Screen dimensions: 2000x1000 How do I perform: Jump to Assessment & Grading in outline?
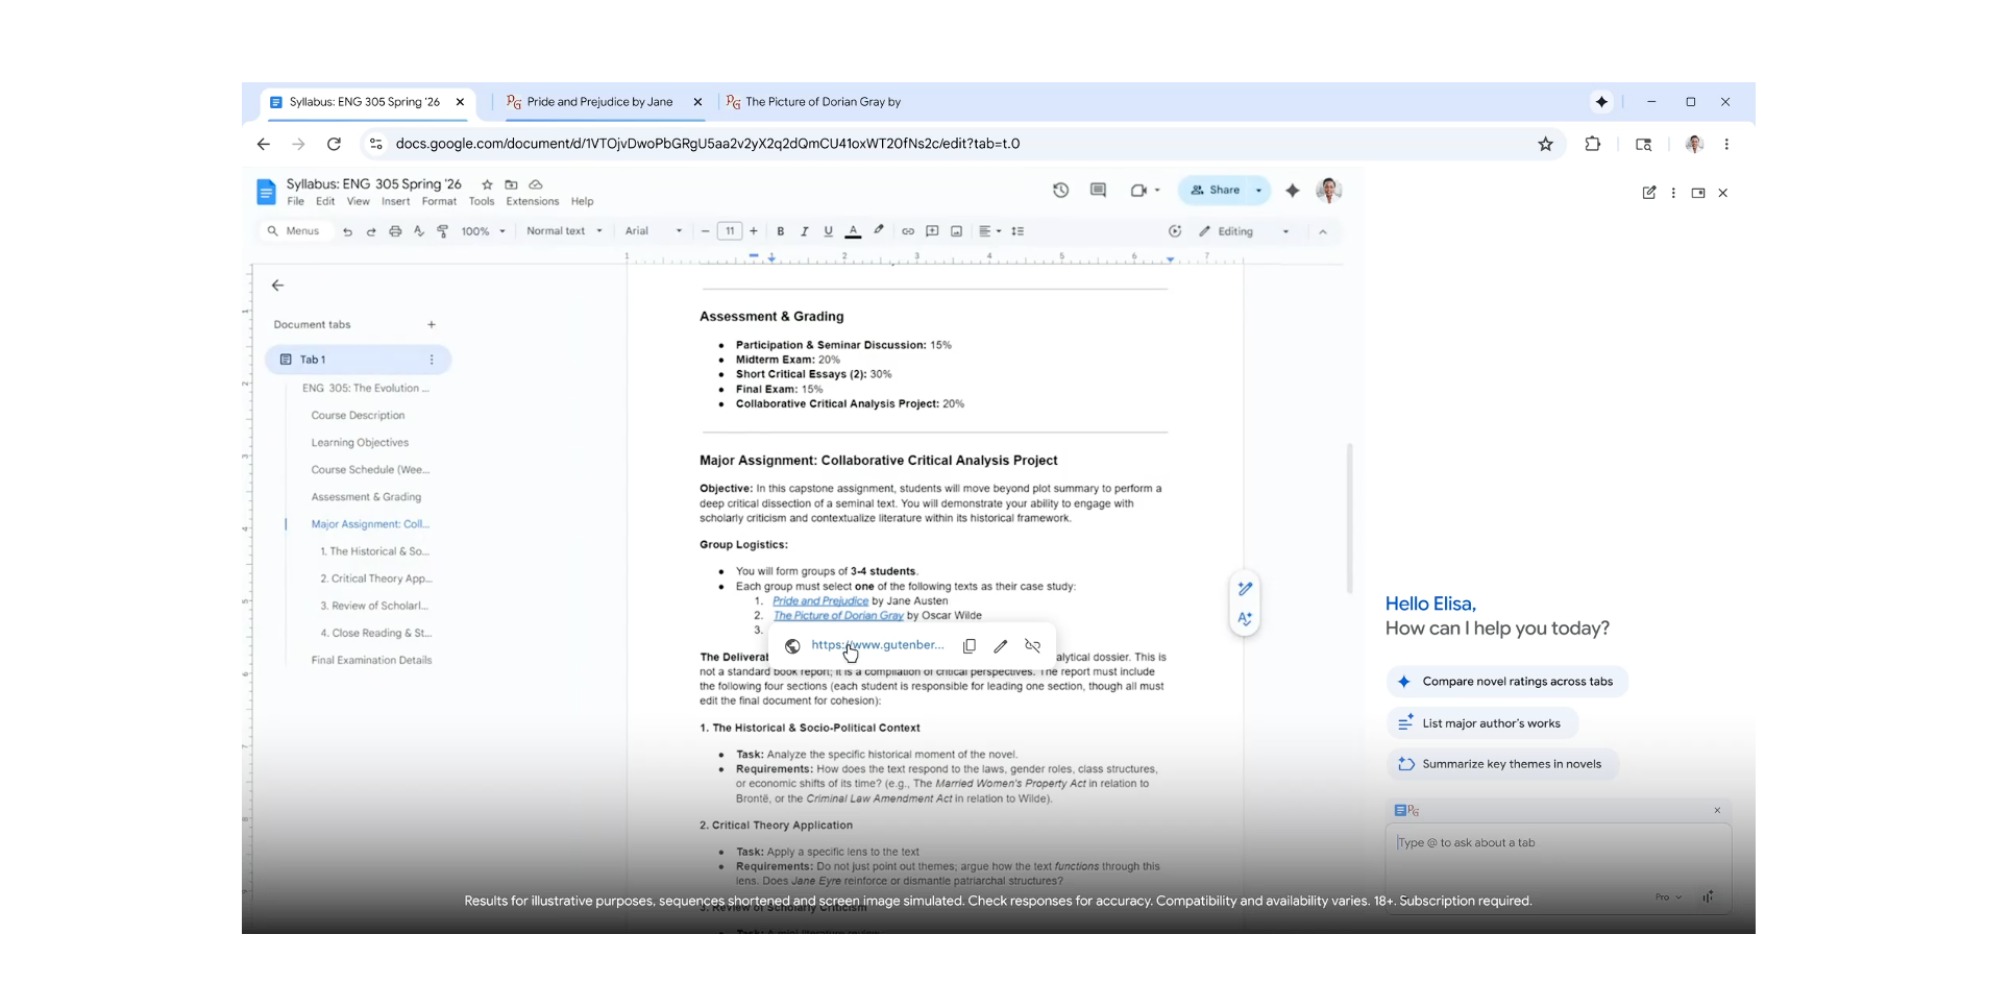[366, 497]
